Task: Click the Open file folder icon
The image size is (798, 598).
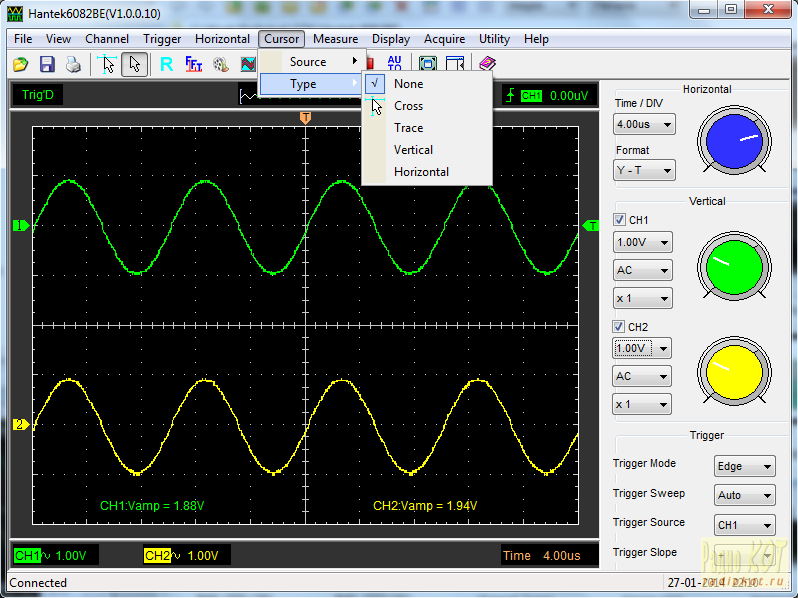Action: coord(20,64)
